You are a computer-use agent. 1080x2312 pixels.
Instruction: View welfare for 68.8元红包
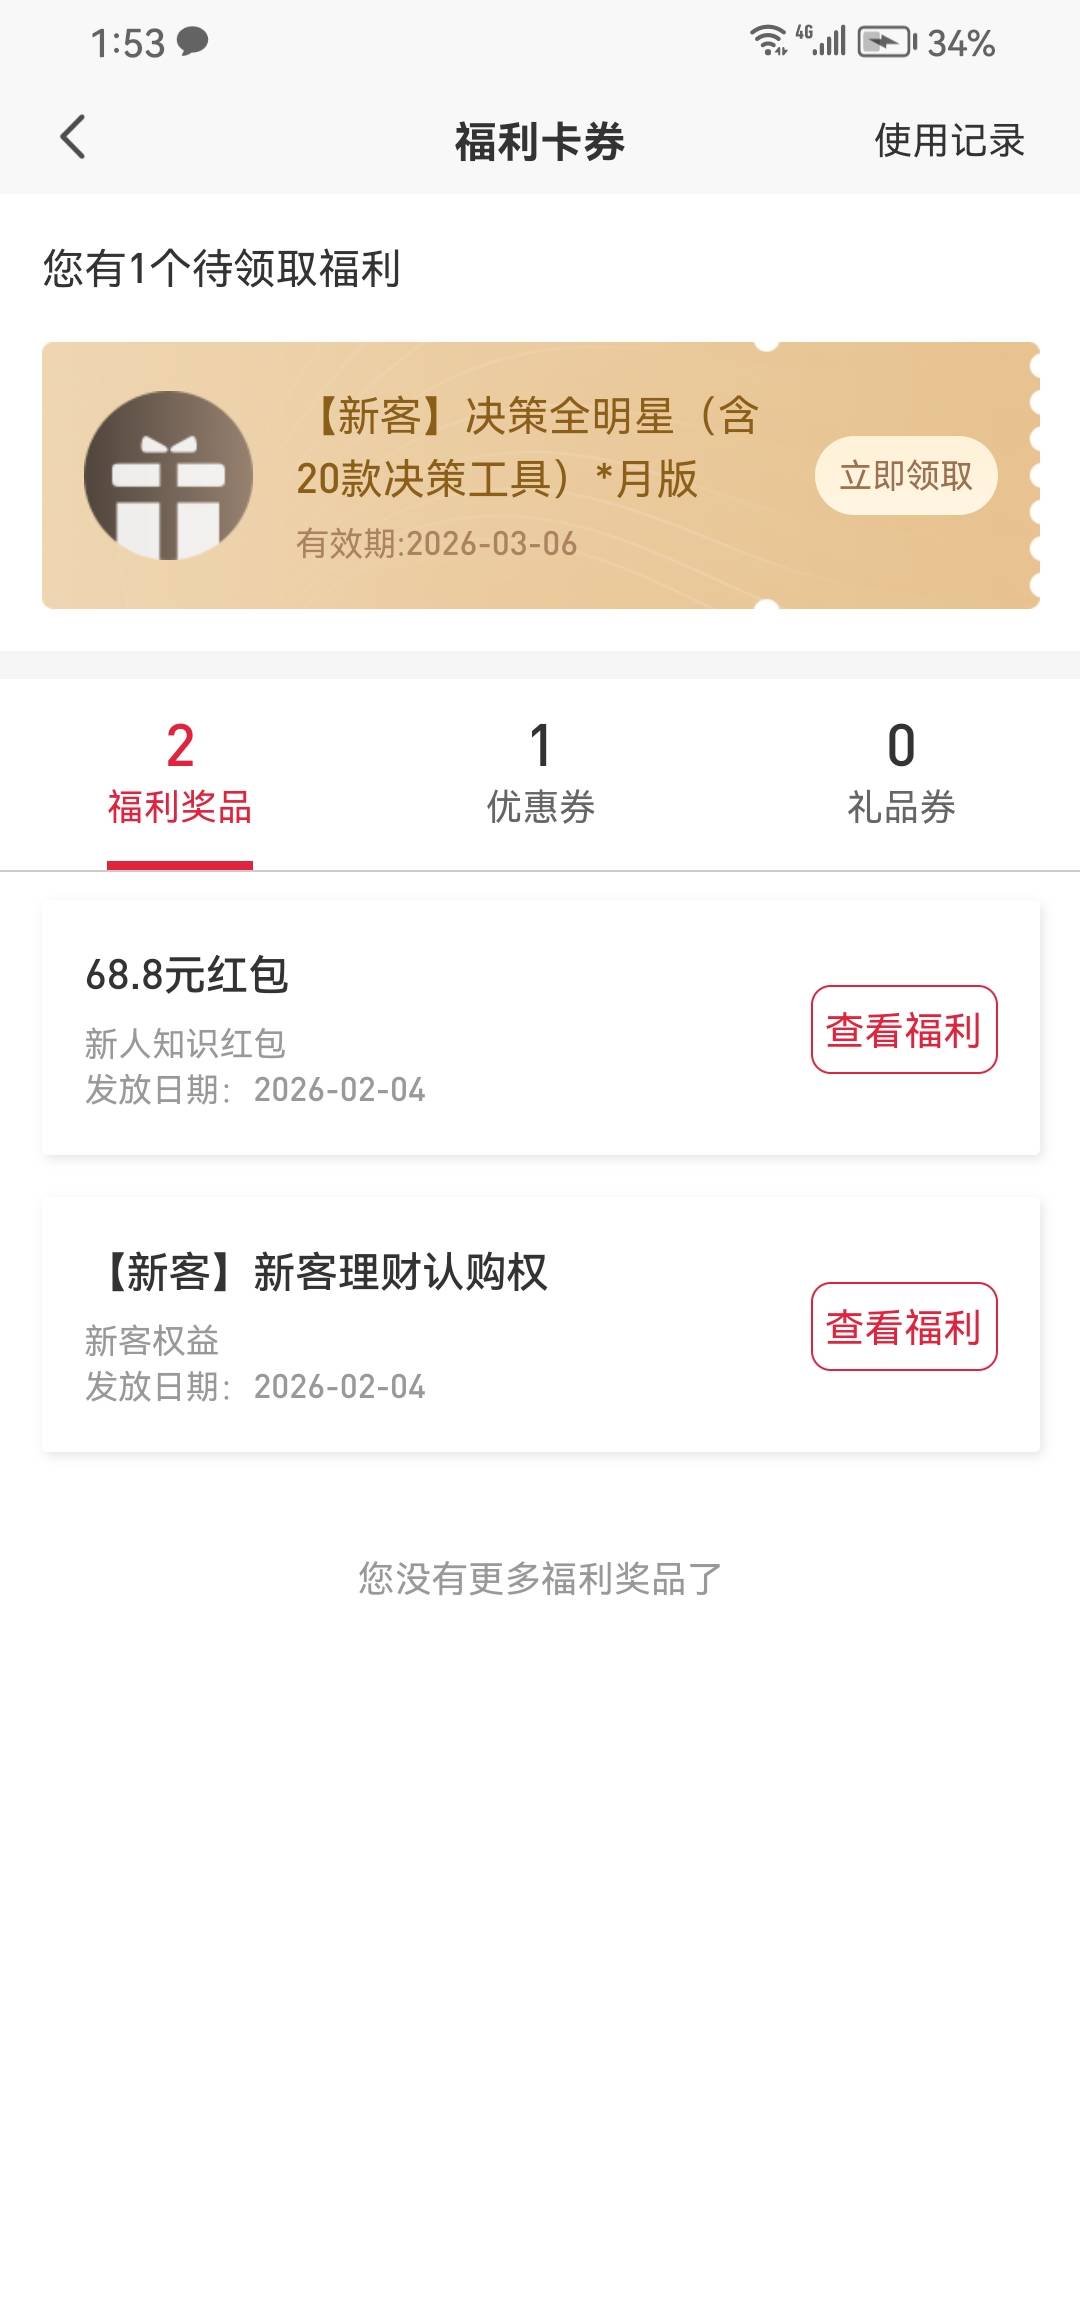[x=904, y=1030]
